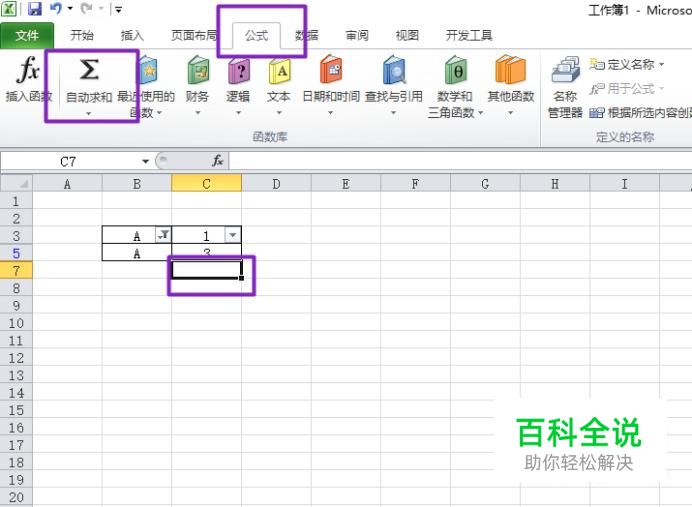Select column E header
The width and height of the screenshot is (692, 507).
[x=346, y=184]
